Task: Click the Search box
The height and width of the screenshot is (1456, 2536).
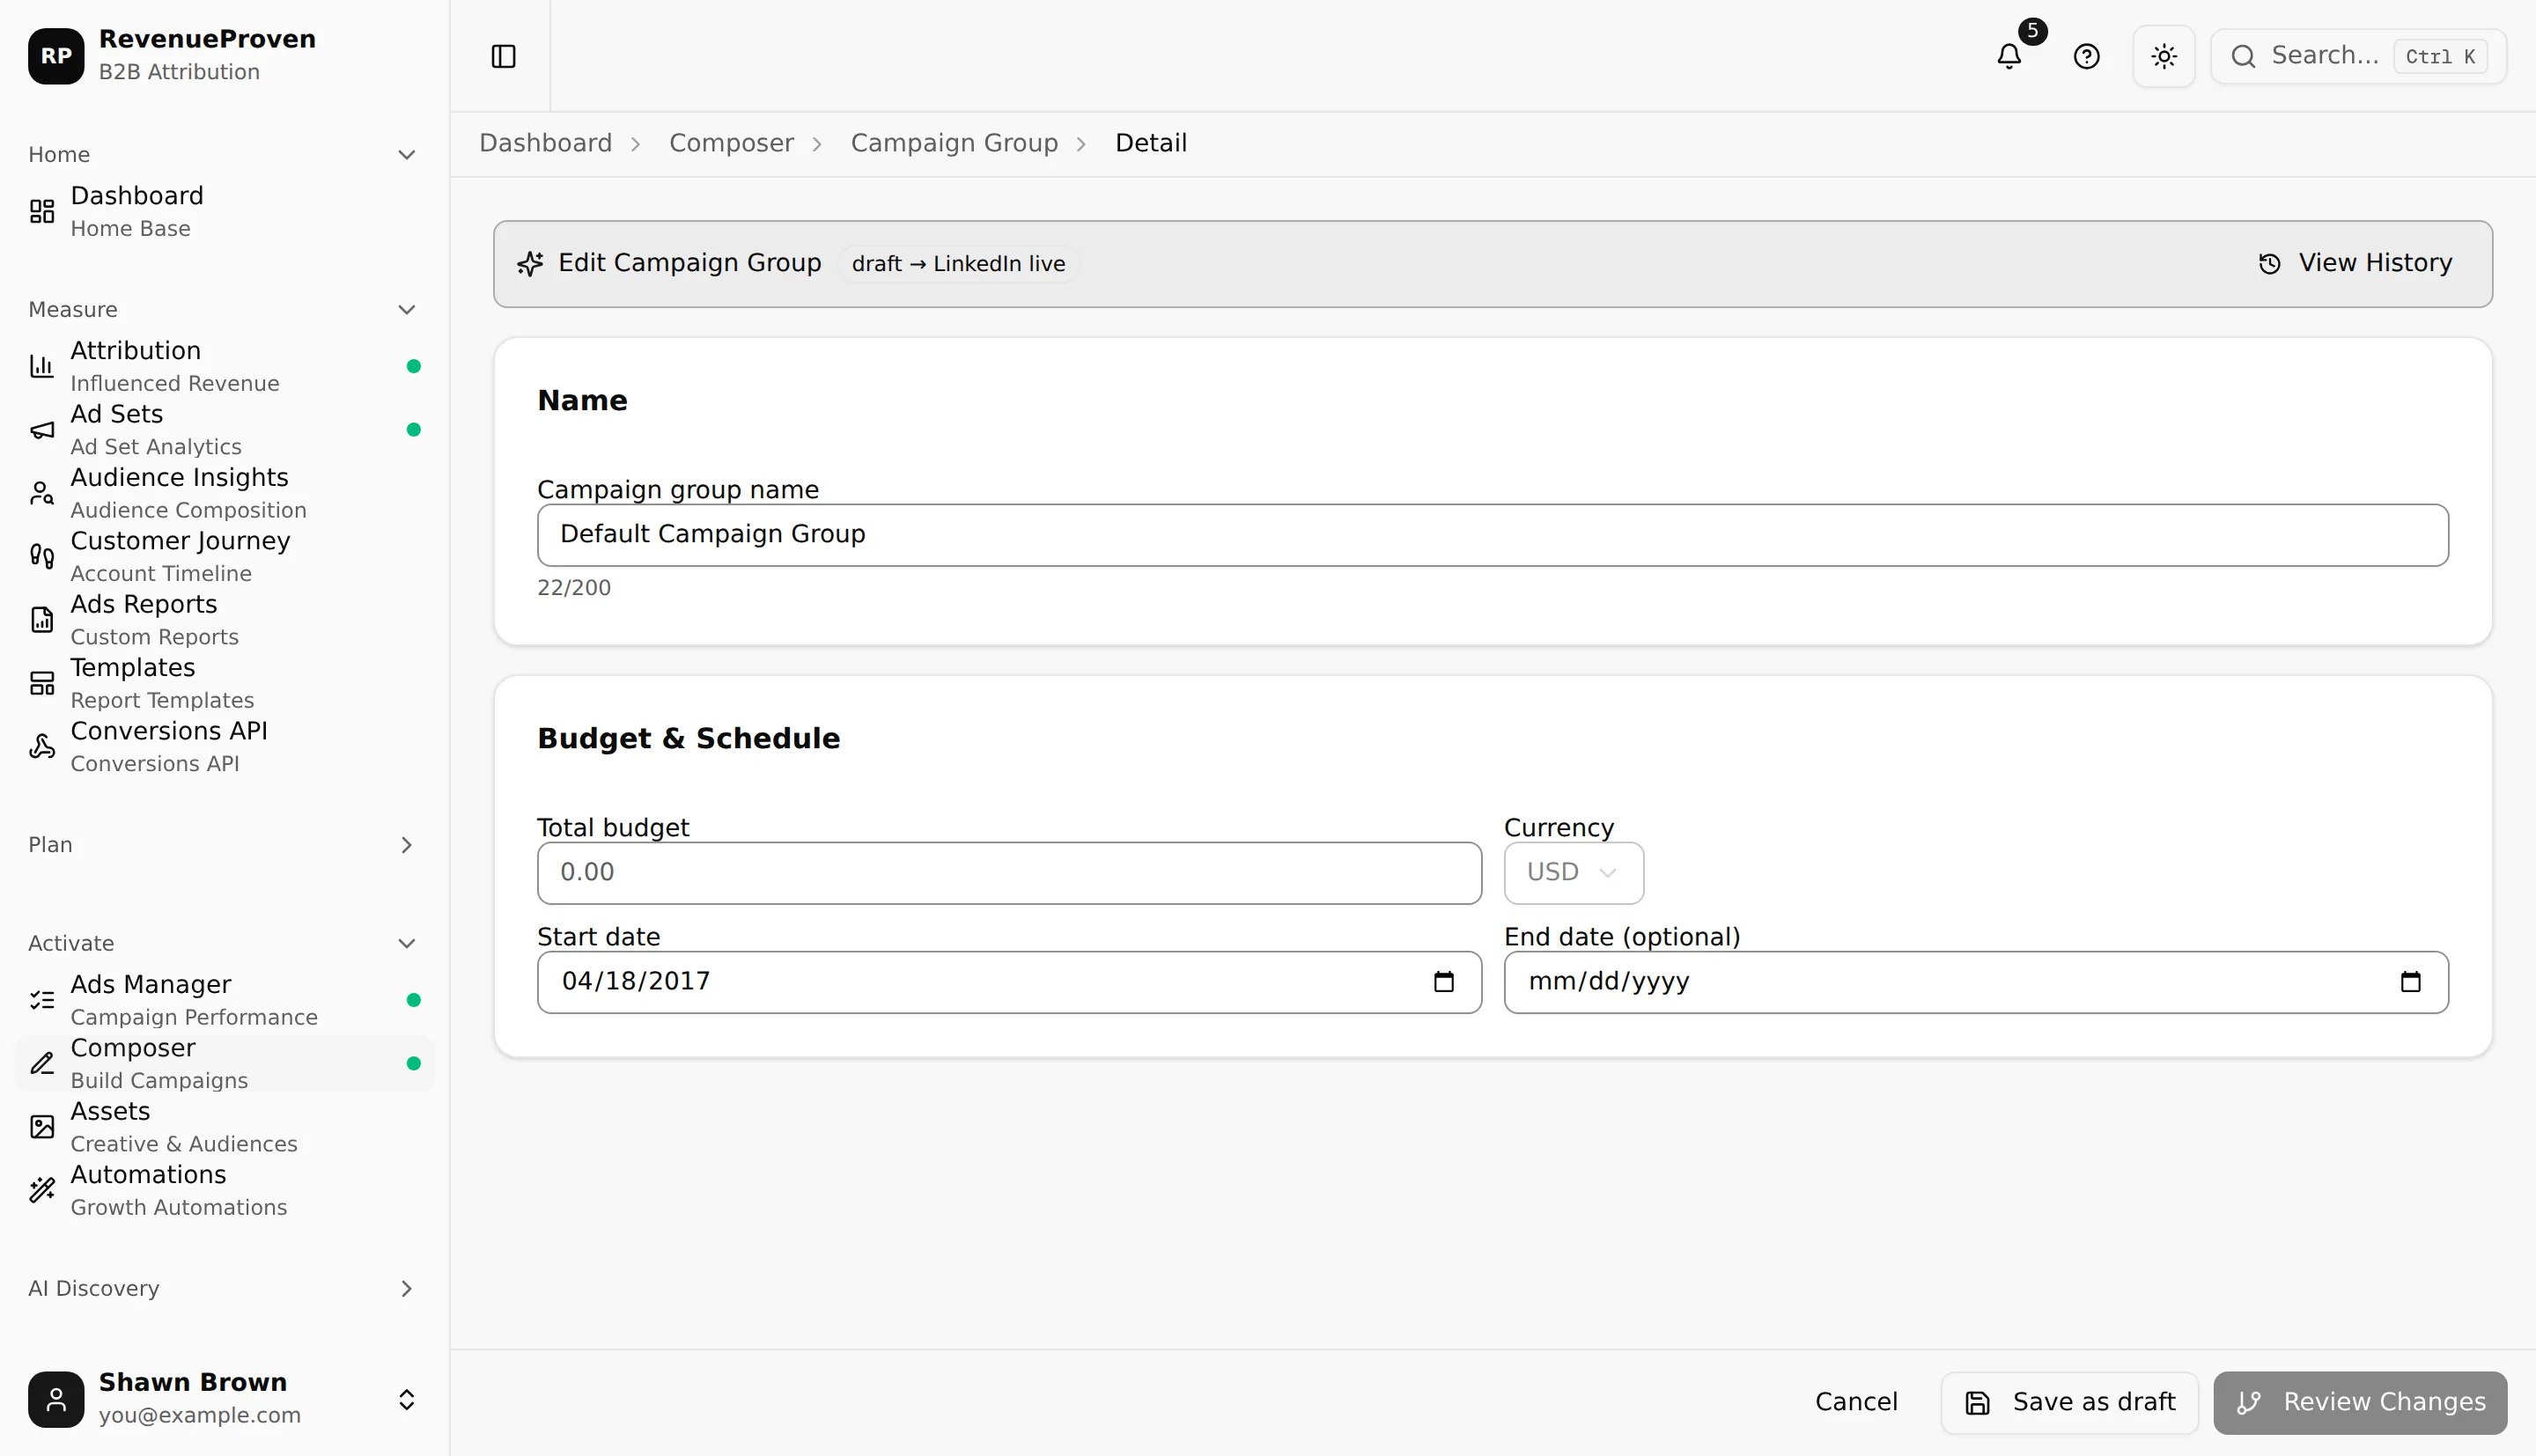Action: (2358, 56)
